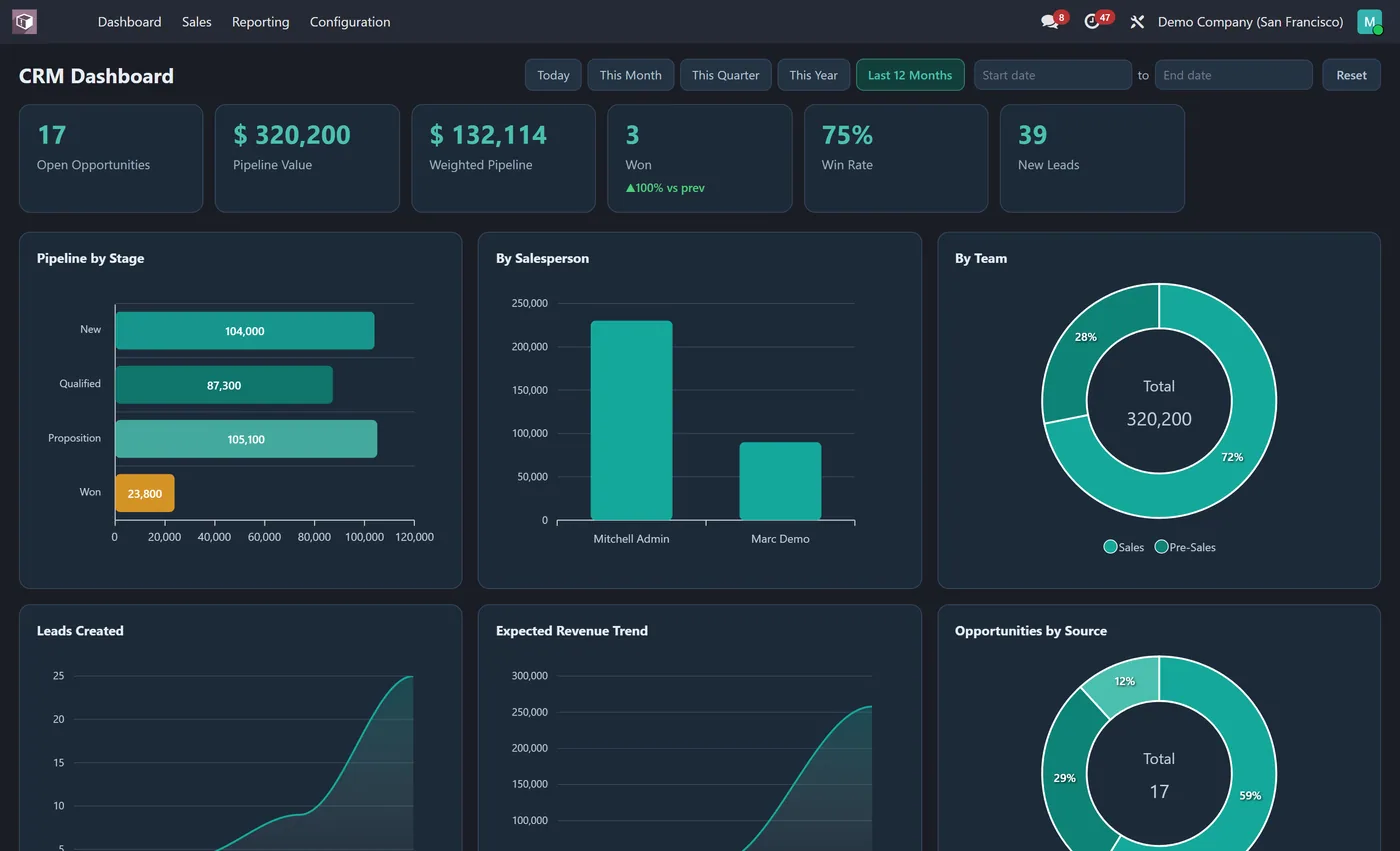Select the Marc Demo bar

(x=780, y=481)
